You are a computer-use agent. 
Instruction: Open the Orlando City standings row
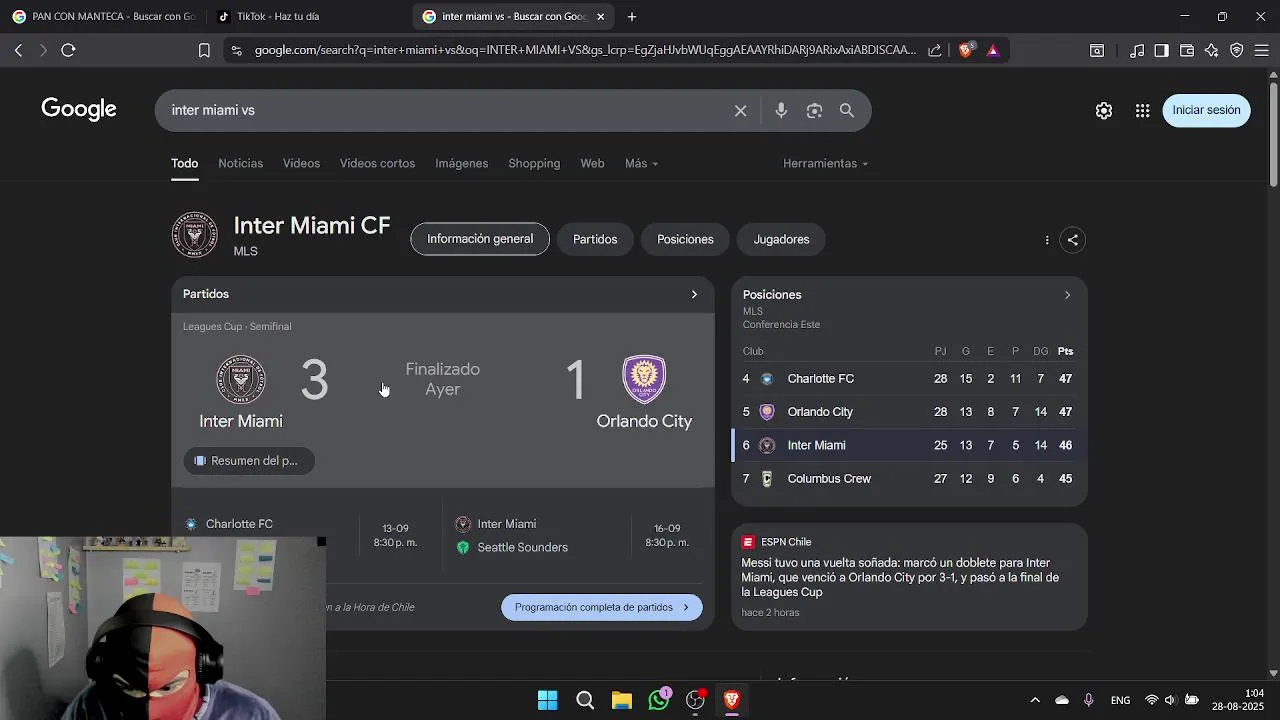click(x=909, y=412)
